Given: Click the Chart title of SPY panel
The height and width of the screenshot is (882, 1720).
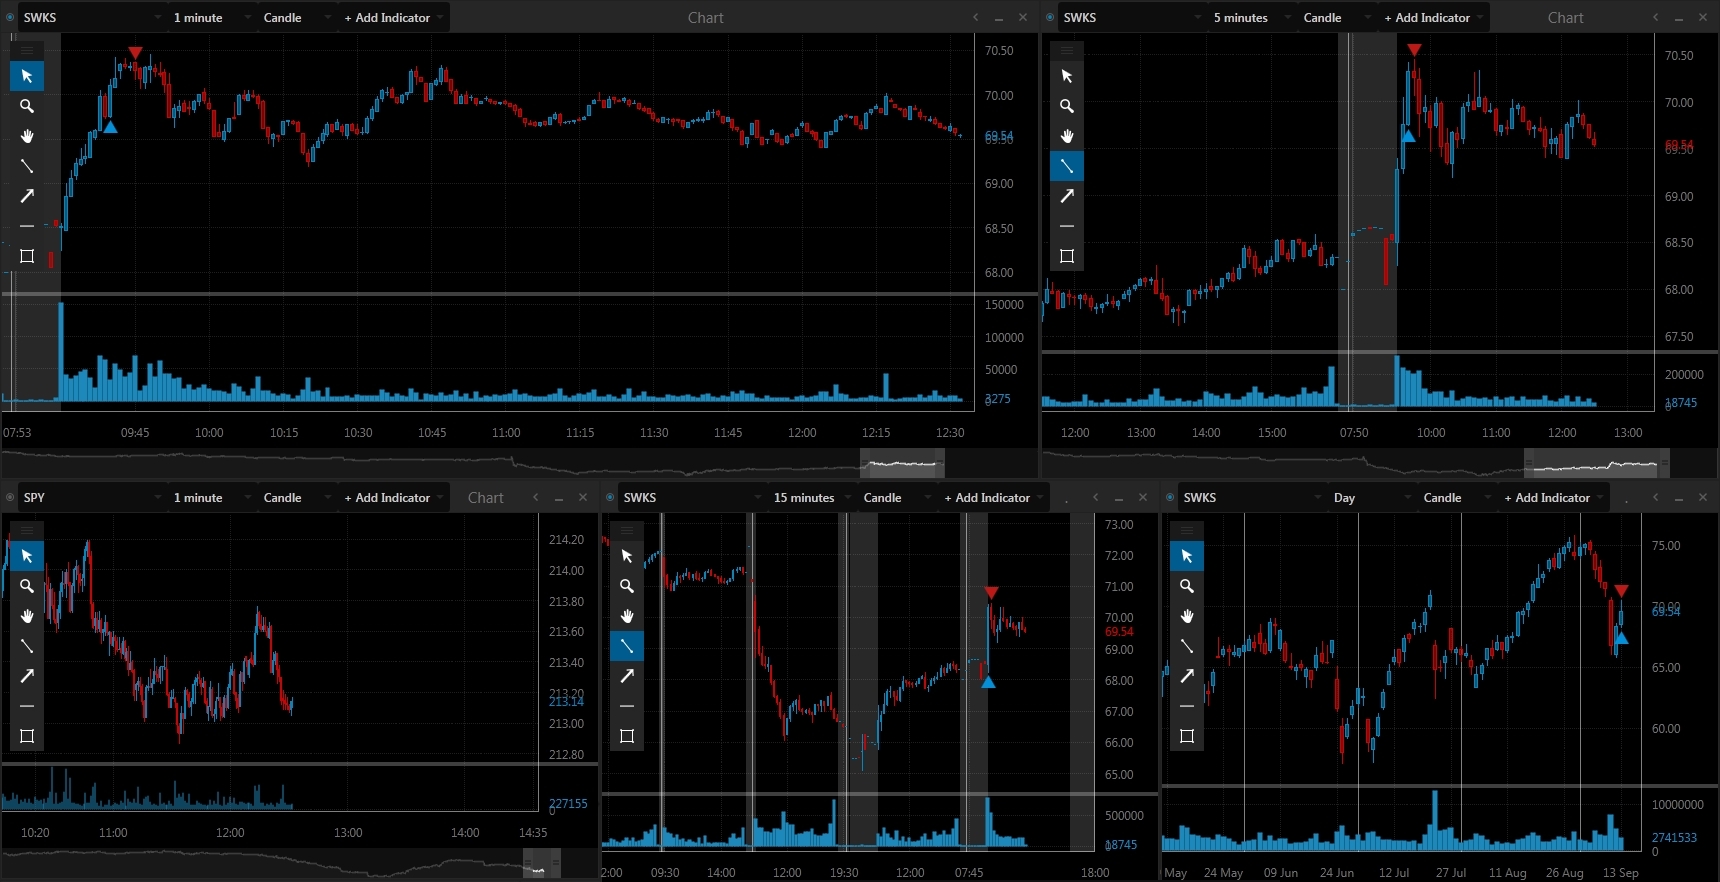Looking at the screenshot, I should click(485, 497).
